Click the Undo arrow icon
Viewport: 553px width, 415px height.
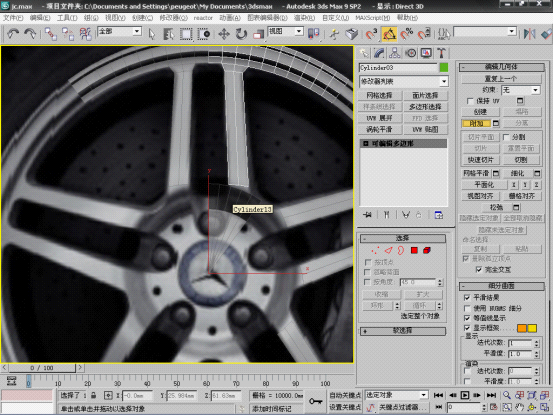click(x=13, y=34)
